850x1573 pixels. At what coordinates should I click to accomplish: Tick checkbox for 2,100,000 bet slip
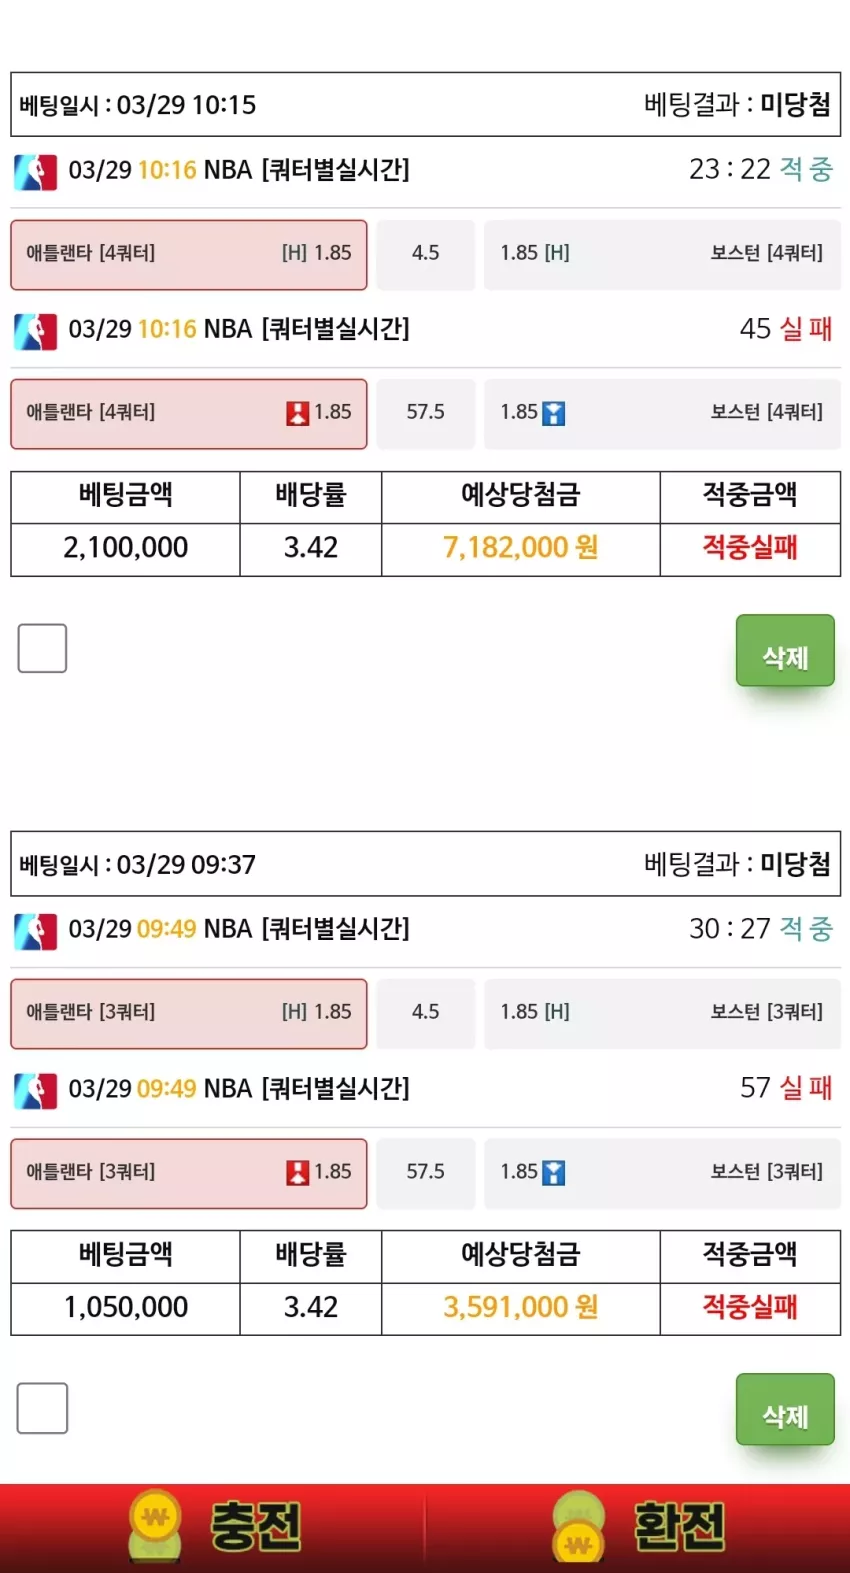pos(42,648)
